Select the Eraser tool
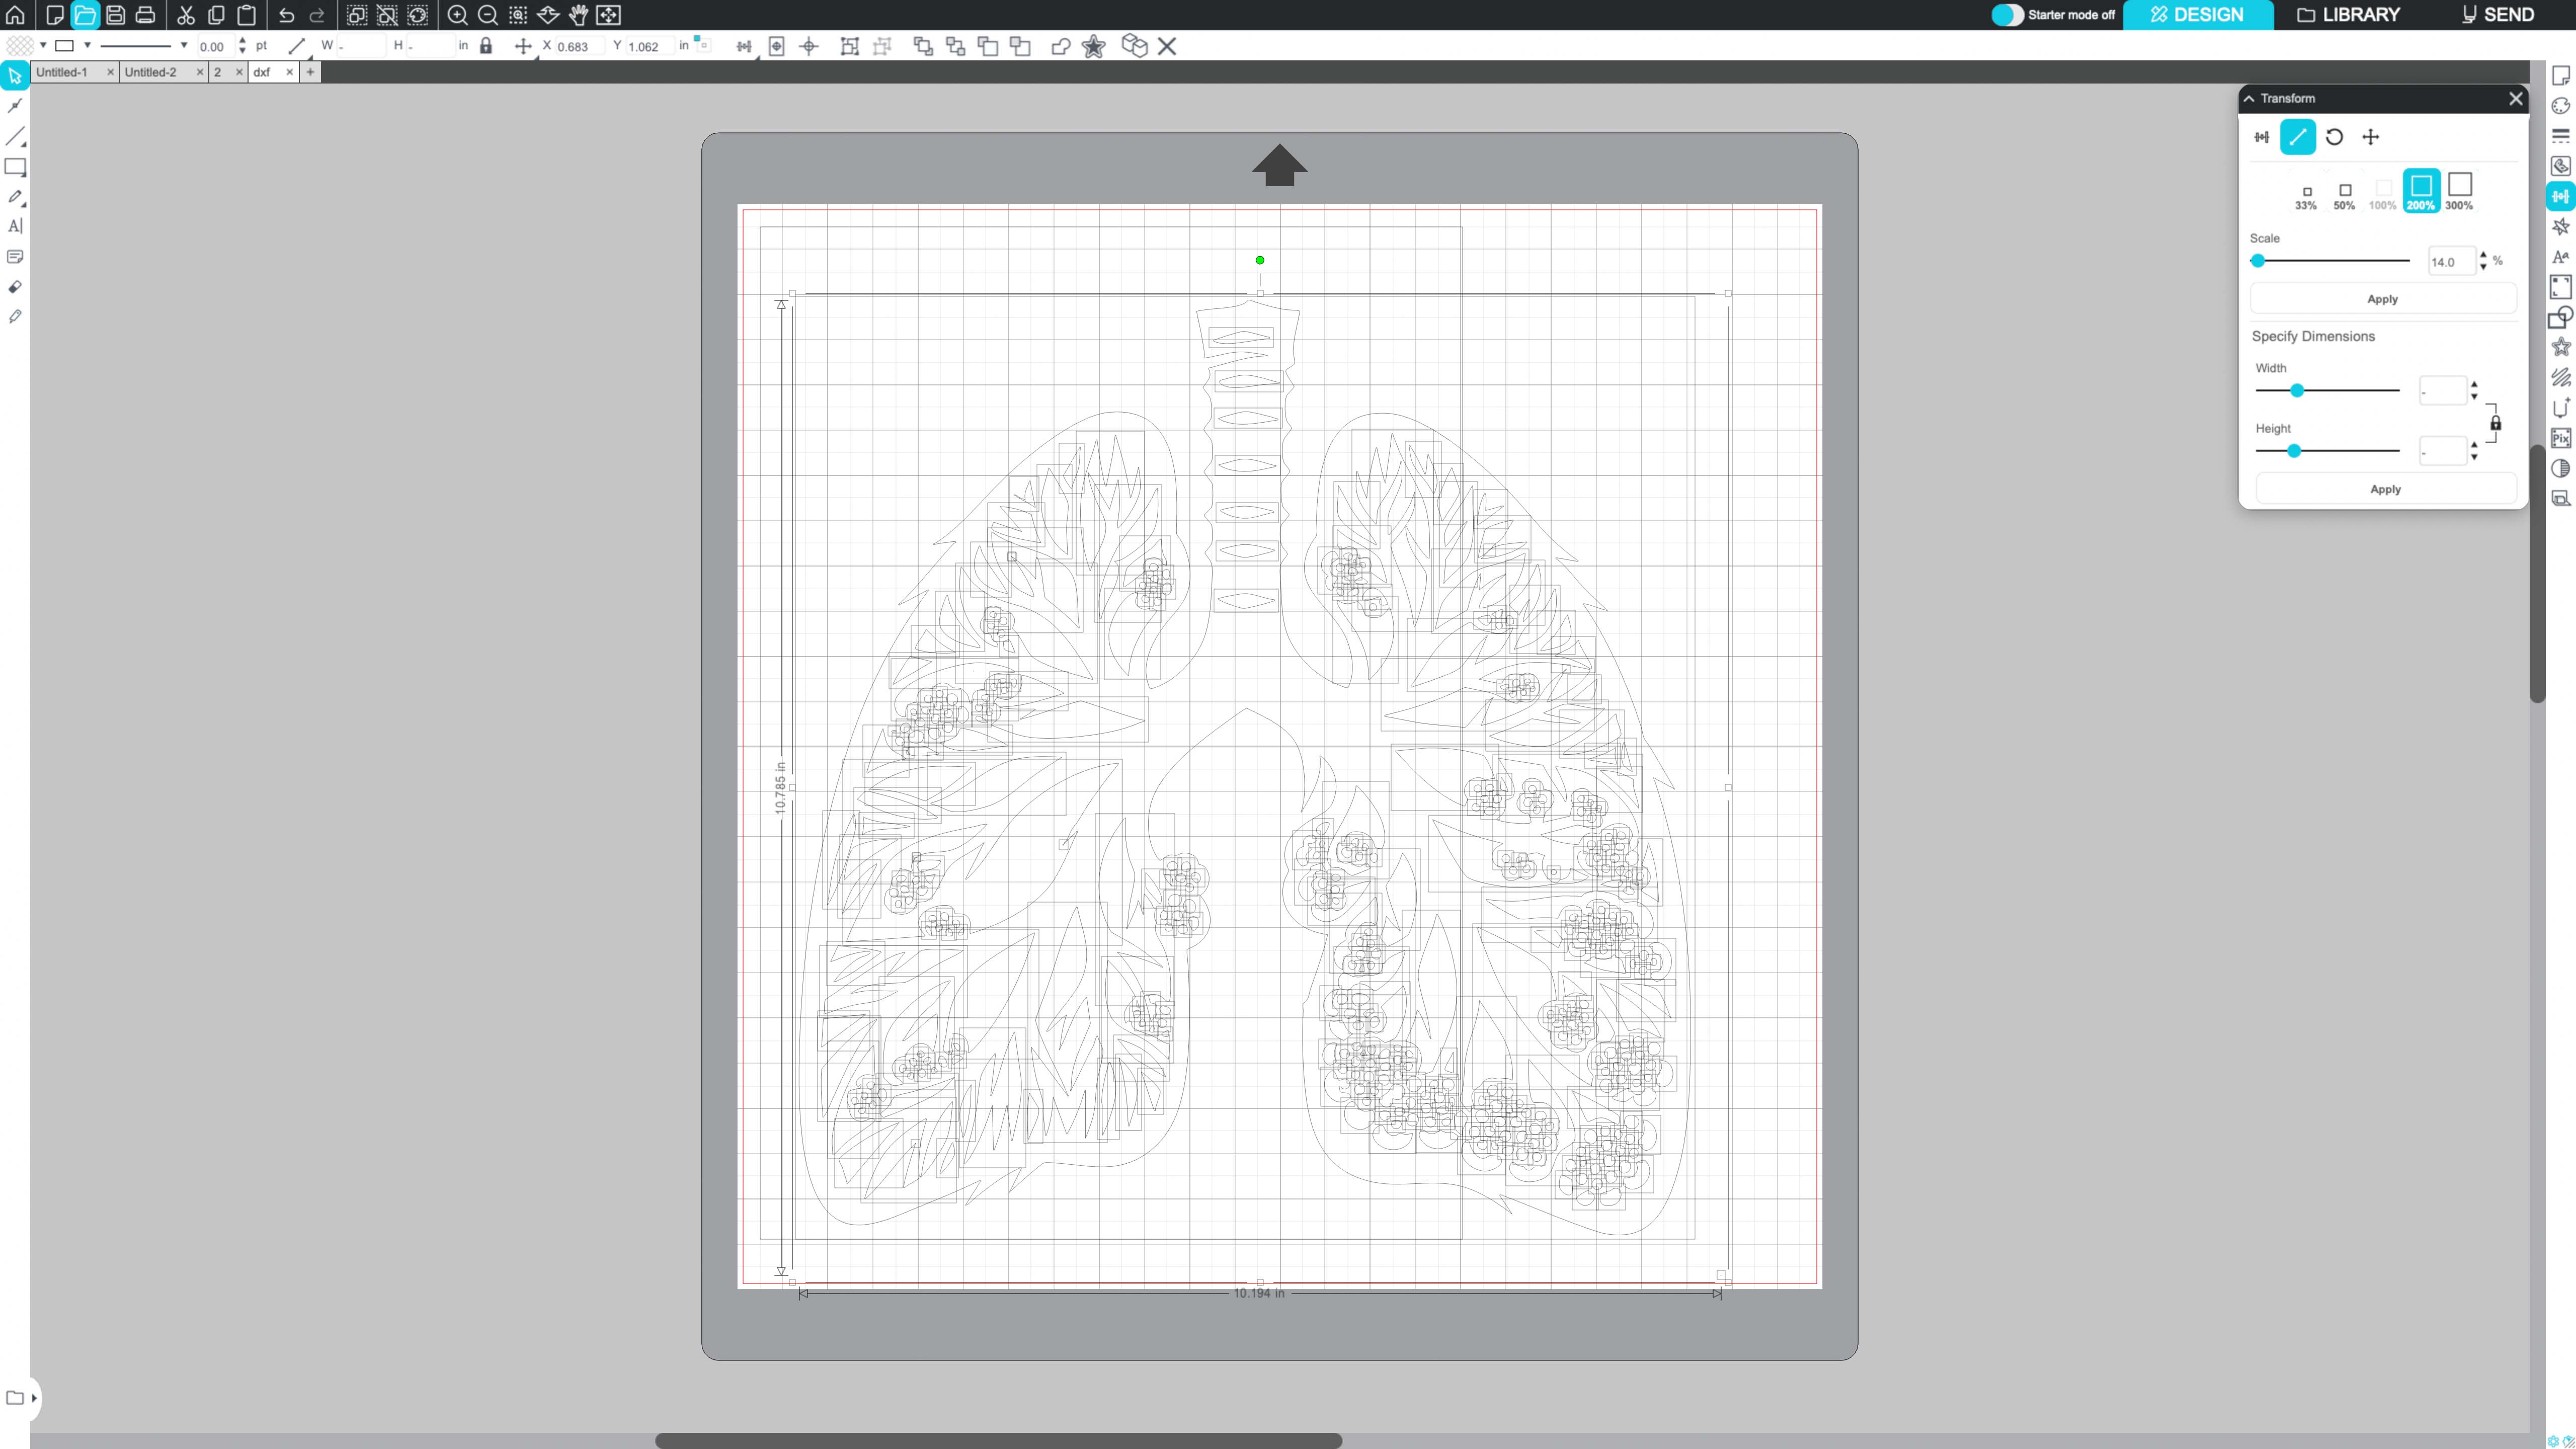The height and width of the screenshot is (1449, 2576). (15, 287)
